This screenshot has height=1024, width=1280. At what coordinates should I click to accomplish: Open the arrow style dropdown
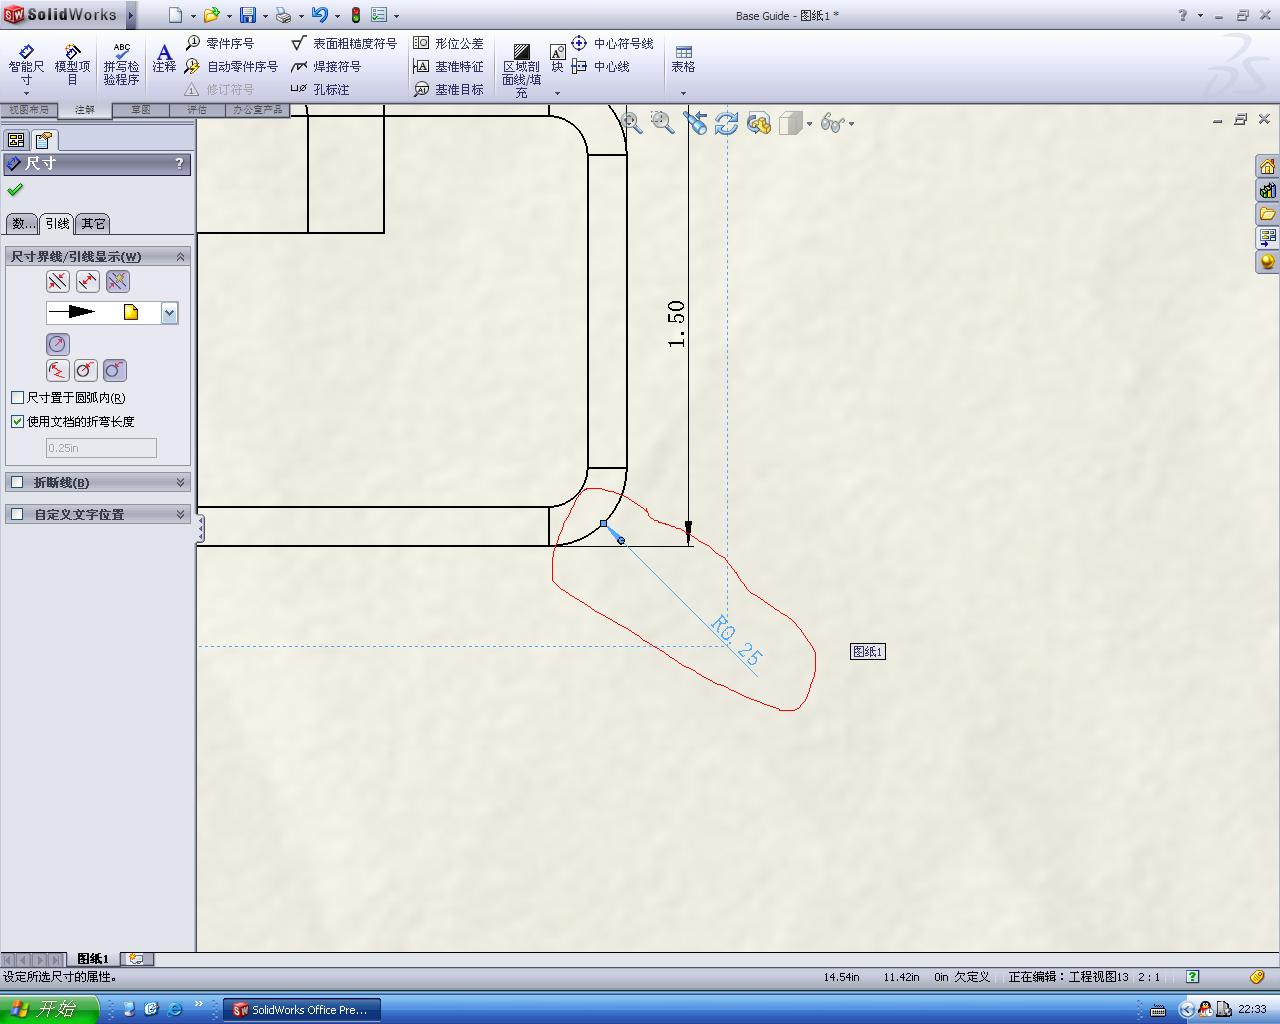point(169,313)
